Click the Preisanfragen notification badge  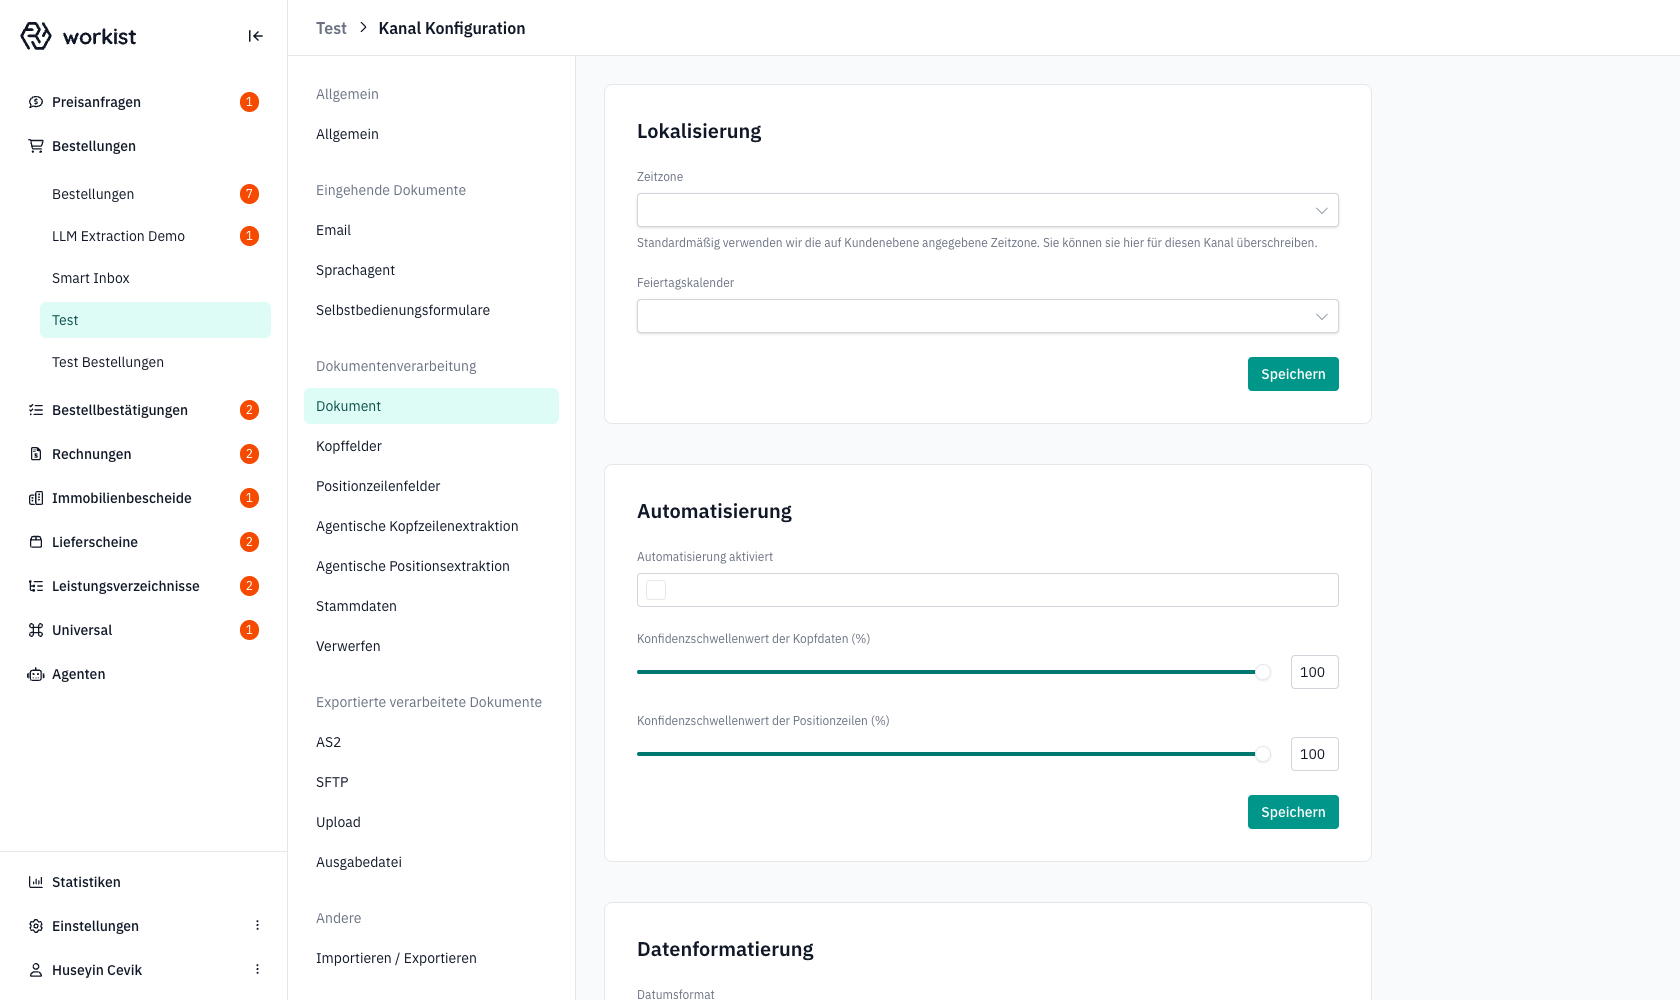(250, 102)
